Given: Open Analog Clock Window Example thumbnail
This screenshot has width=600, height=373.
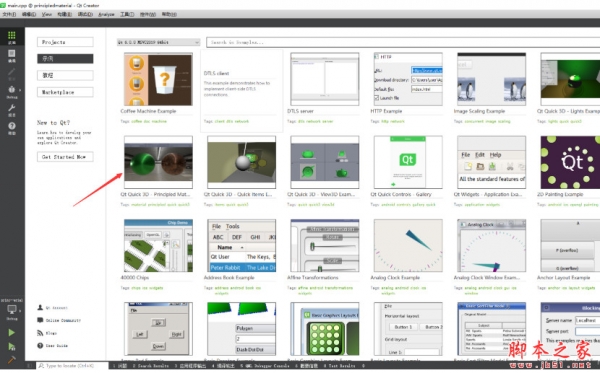Looking at the screenshot, I should pyautogui.click(x=492, y=246).
